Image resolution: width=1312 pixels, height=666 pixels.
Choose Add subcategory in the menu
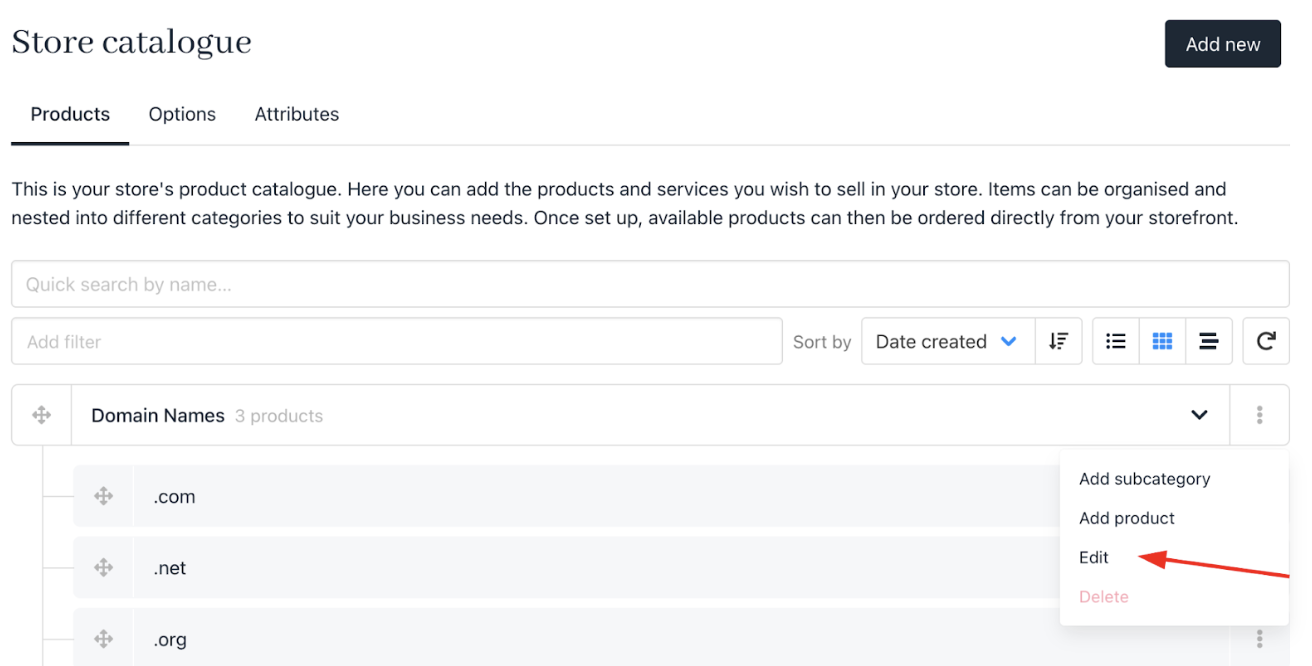pyautogui.click(x=1145, y=479)
